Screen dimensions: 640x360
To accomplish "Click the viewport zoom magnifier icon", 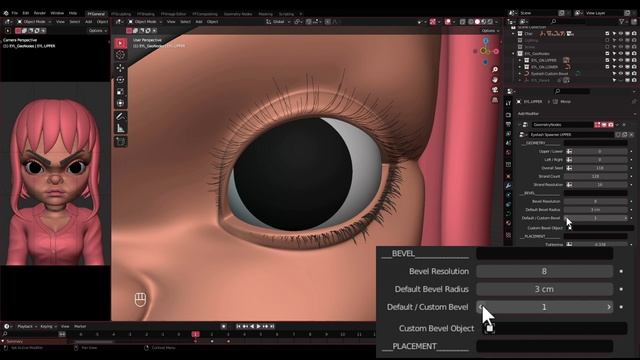I will click(x=495, y=70).
